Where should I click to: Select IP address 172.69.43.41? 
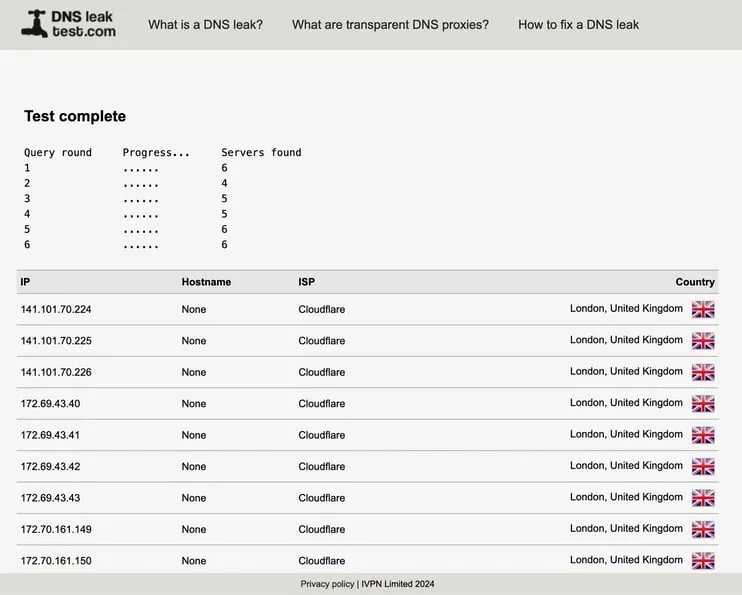[50, 435]
